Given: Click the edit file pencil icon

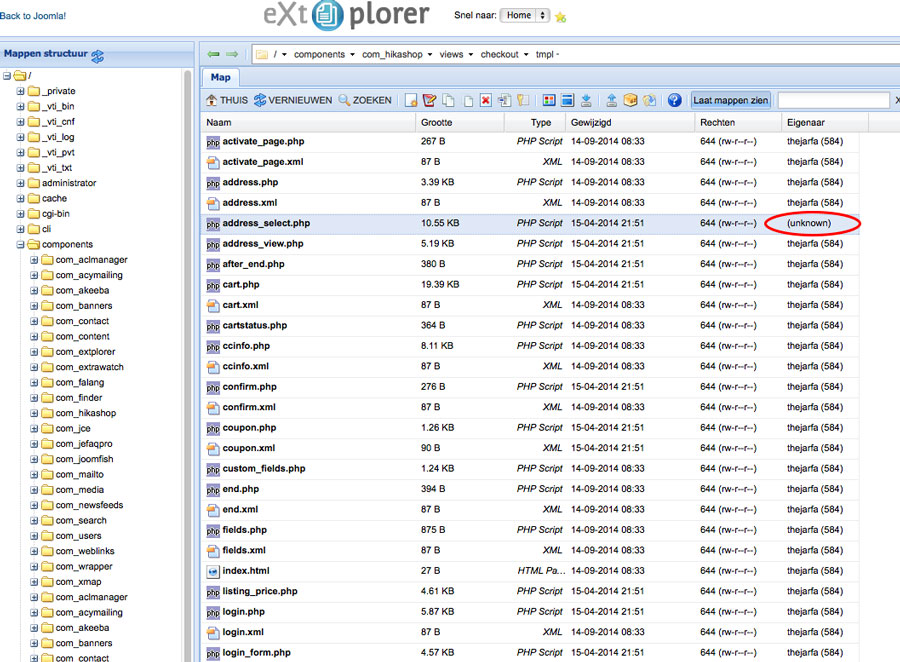Looking at the screenshot, I should click(x=429, y=100).
